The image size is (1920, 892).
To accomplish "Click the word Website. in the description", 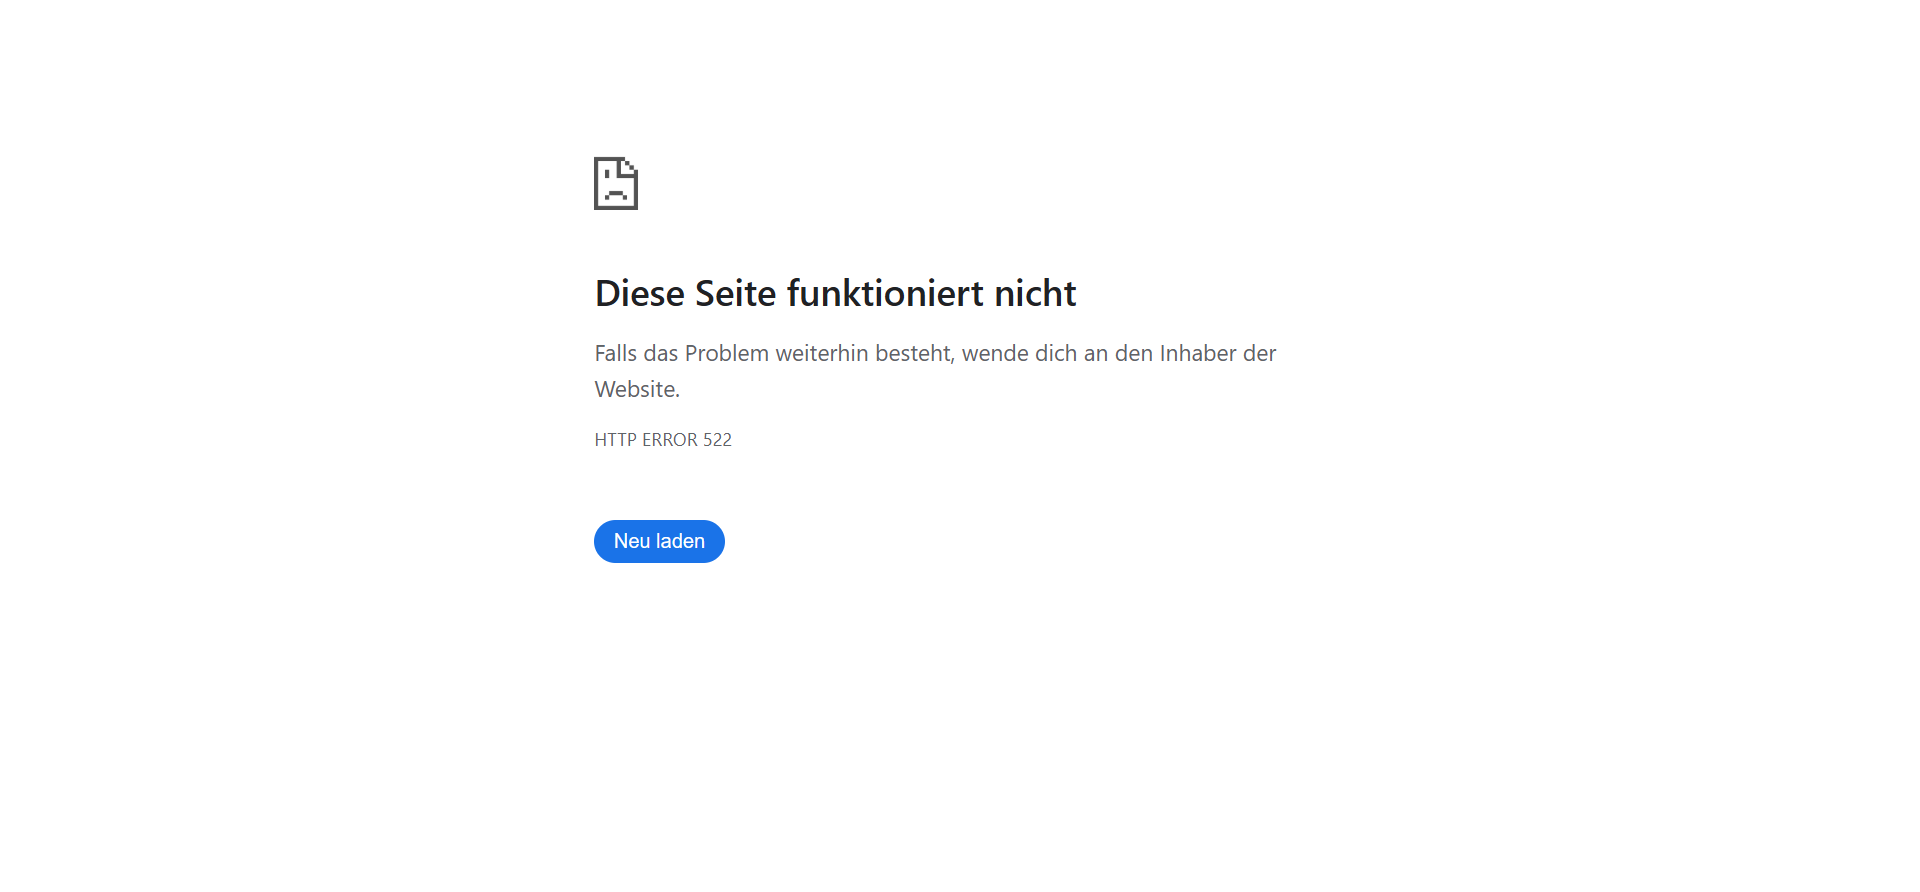I will pyautogui.click(x=637, y=389).
